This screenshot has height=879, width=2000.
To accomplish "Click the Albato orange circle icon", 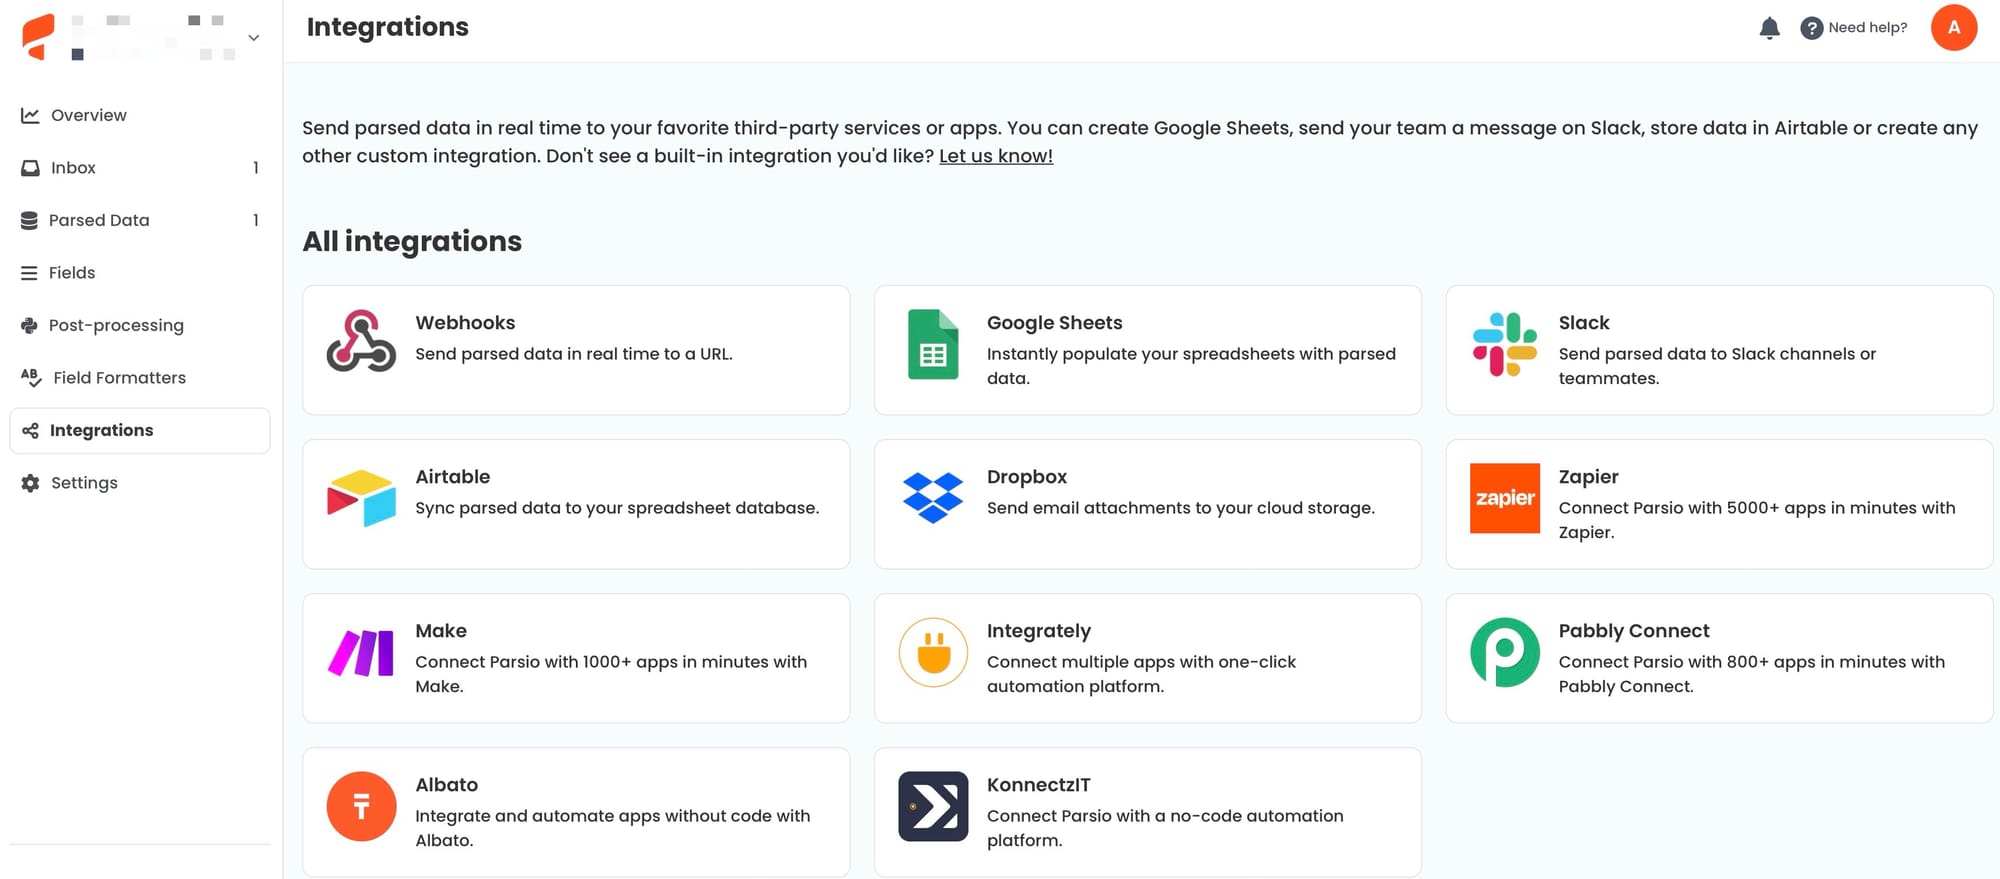I will coord(361,806).
